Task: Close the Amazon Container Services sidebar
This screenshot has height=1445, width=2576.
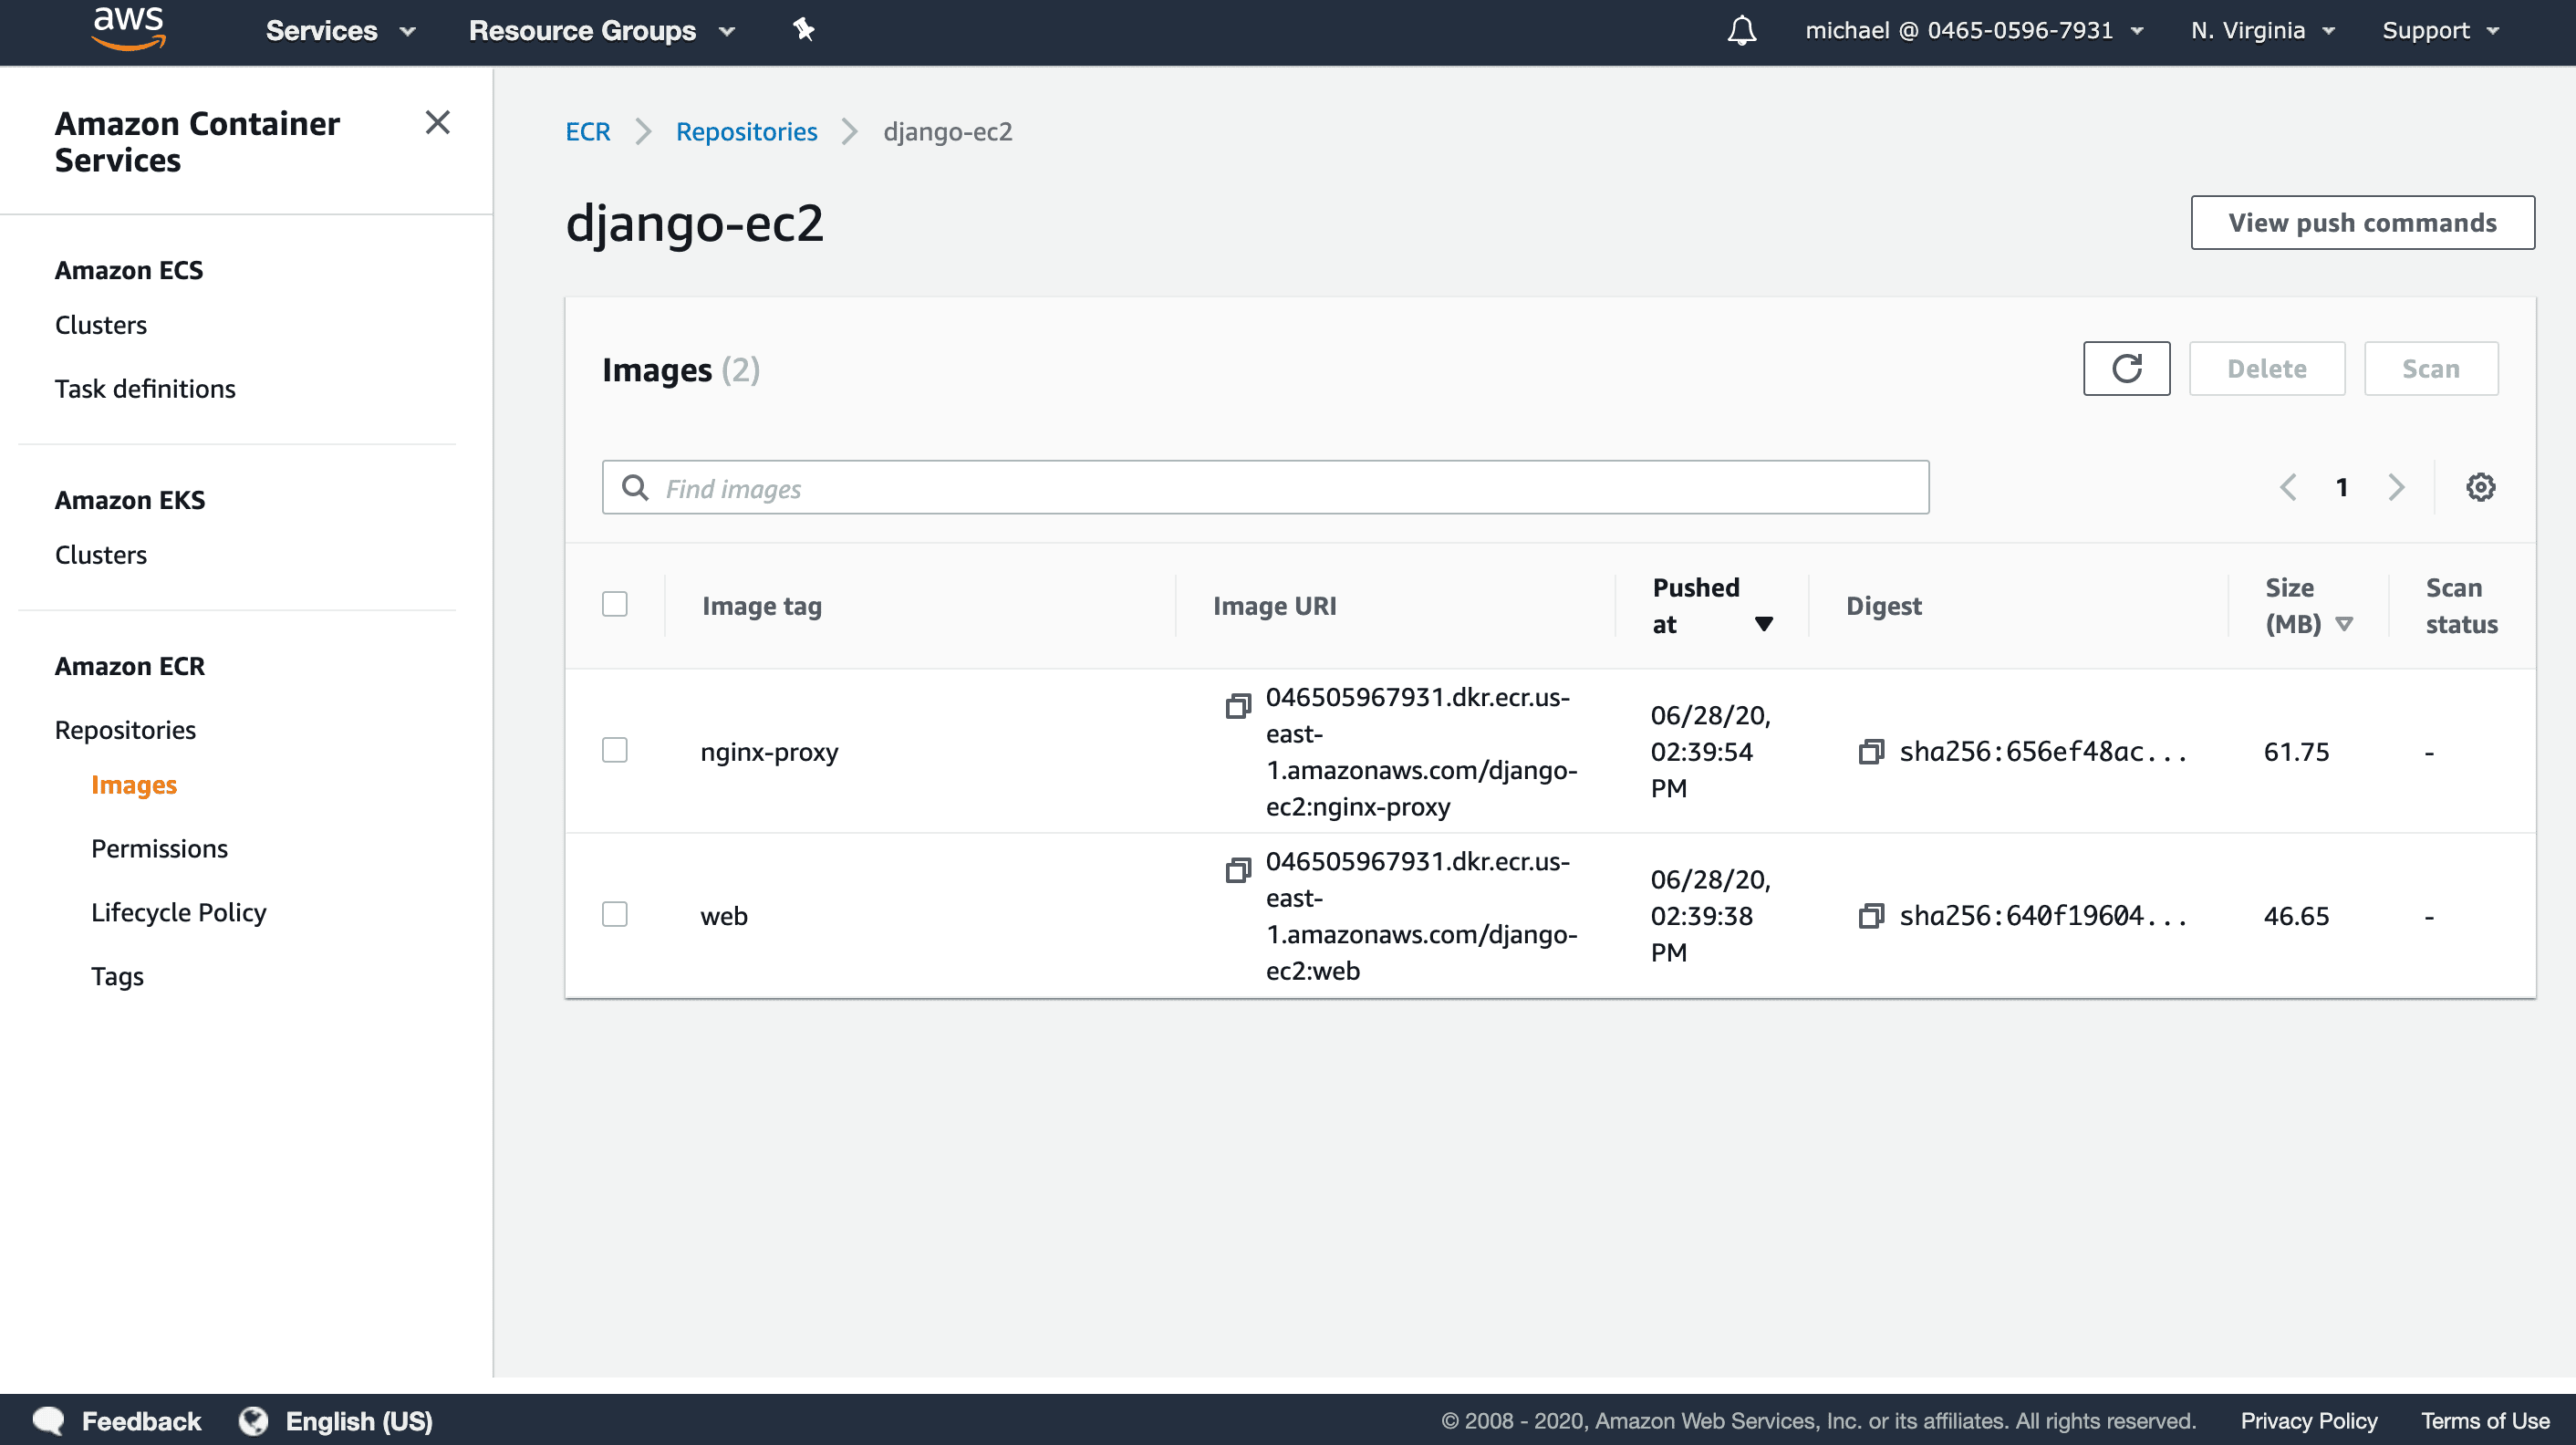Action: coord(437,122)
